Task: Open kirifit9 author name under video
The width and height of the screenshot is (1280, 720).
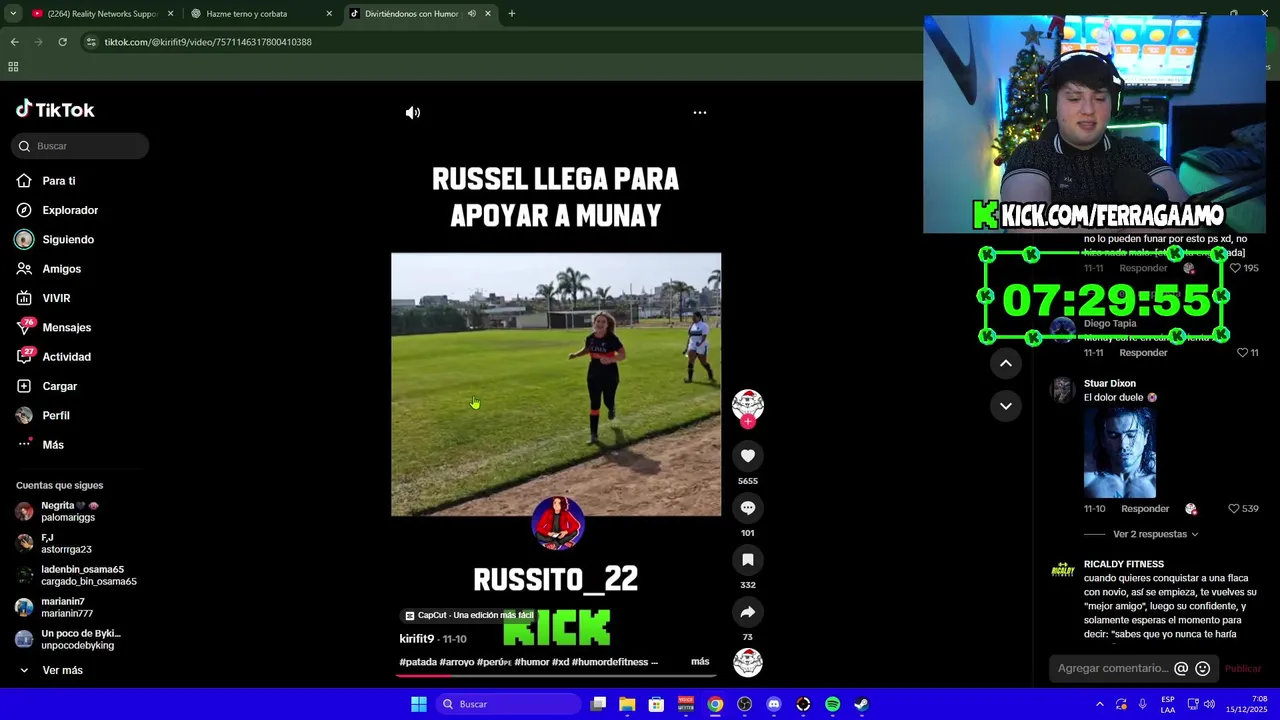Action: tap(416, 639)
